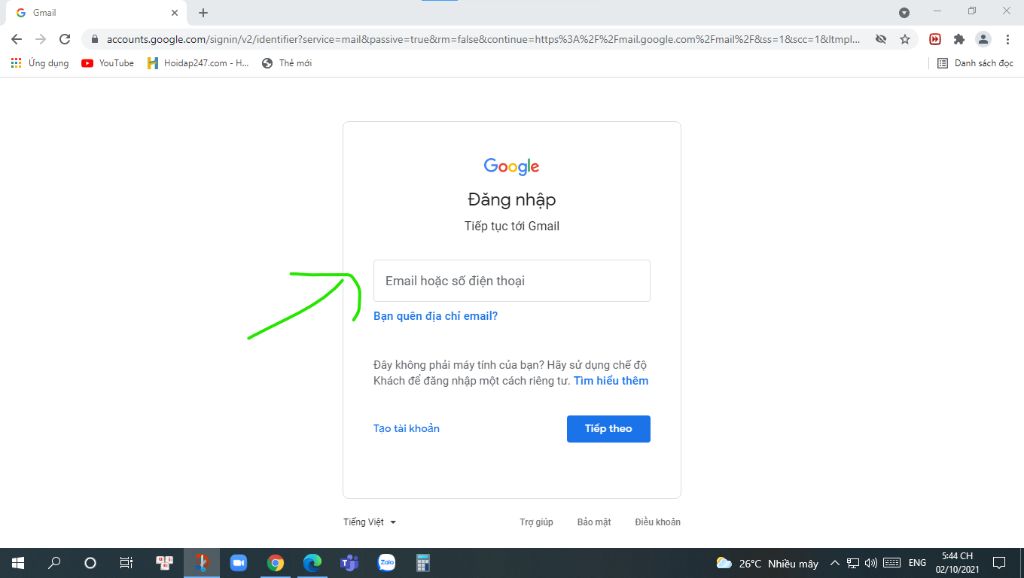Close the Gmail tab
This screenshot has width=1024, height=578.
click(x=174, y=12)
